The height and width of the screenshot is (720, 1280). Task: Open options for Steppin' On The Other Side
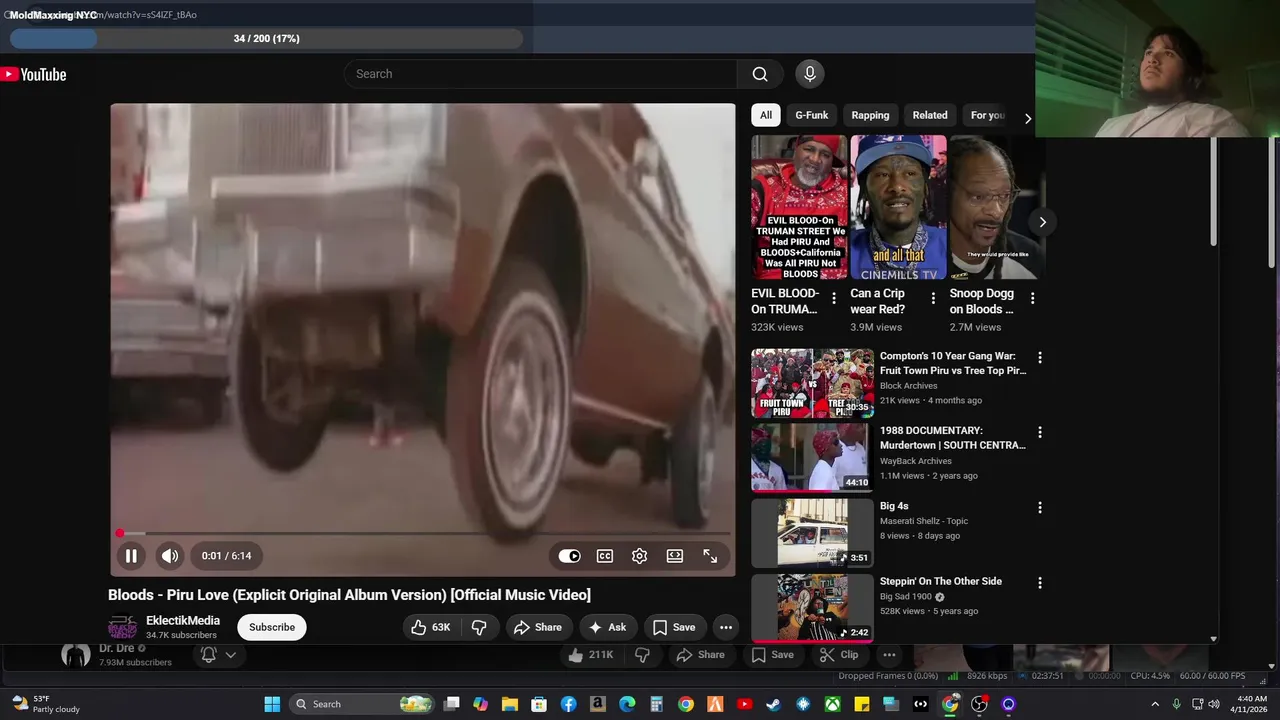[x=1039, y=582]
